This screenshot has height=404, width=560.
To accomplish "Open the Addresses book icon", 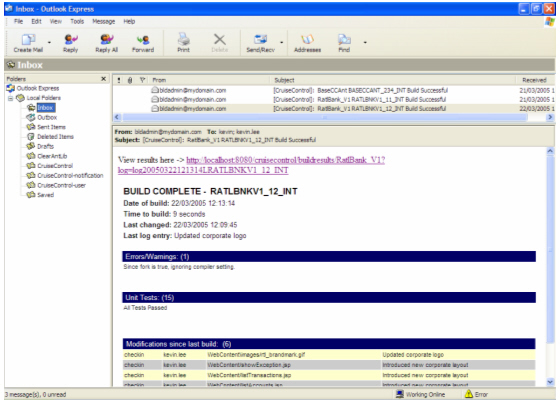I will [307, 39].
